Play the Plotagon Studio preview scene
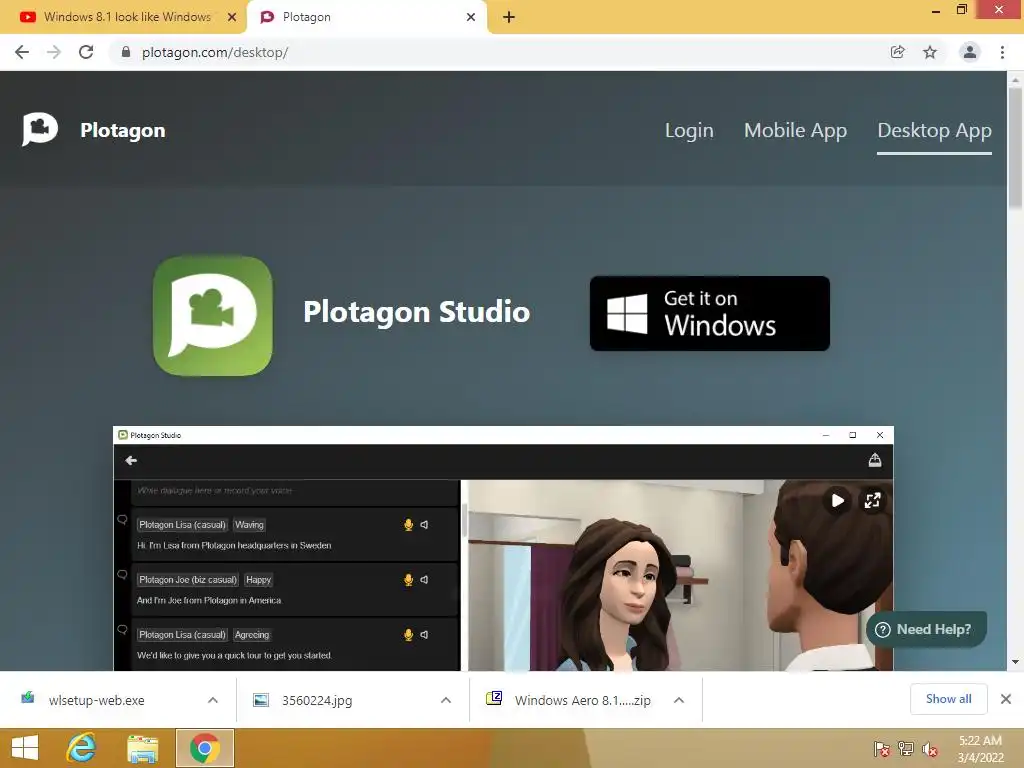Viewport: 1024px width, 768px height. pos(837,501)
